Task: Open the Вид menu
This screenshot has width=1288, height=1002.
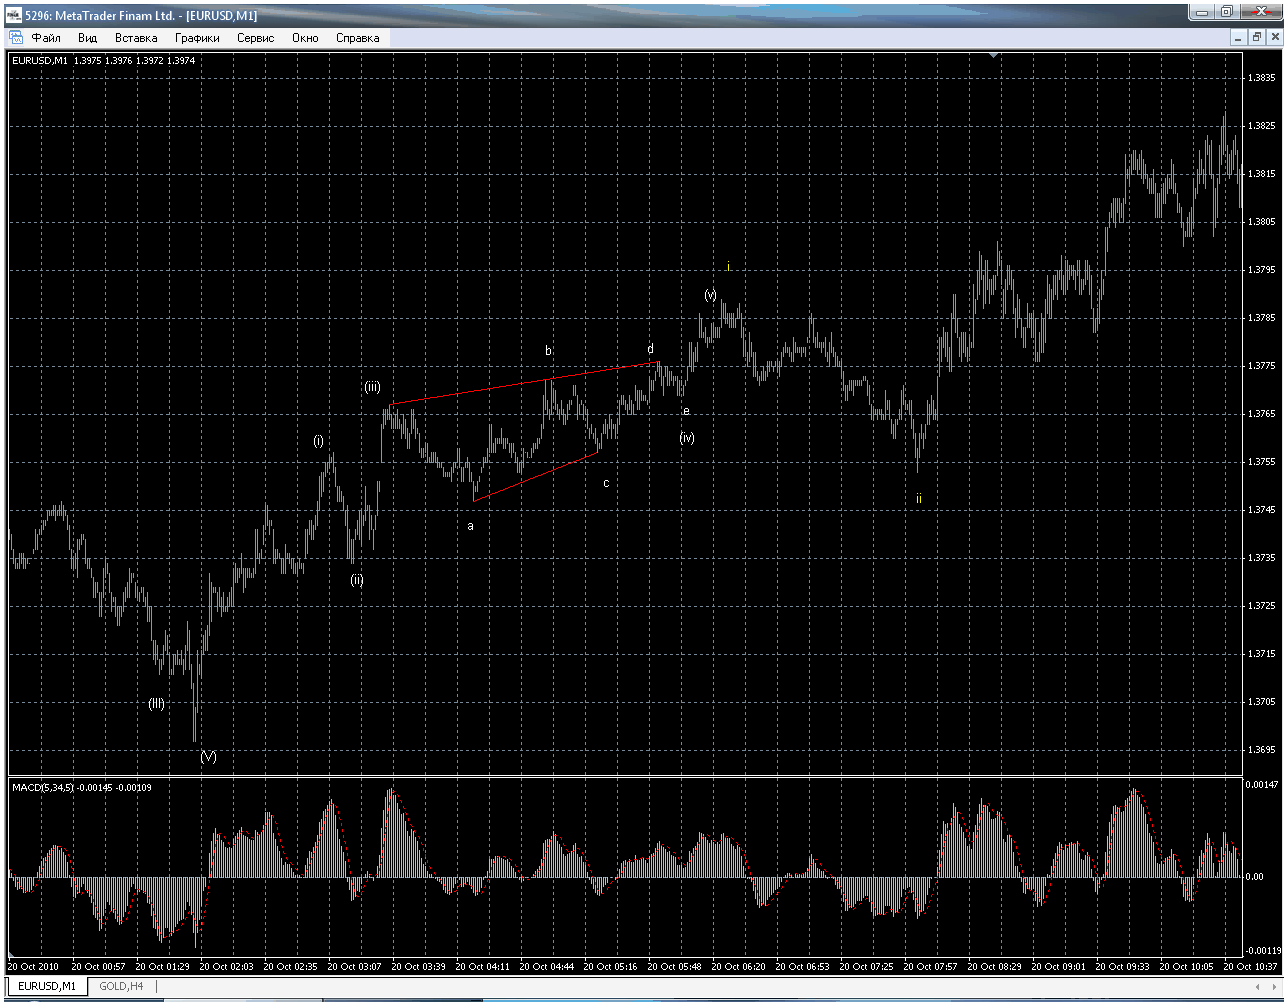Action: 88,38
